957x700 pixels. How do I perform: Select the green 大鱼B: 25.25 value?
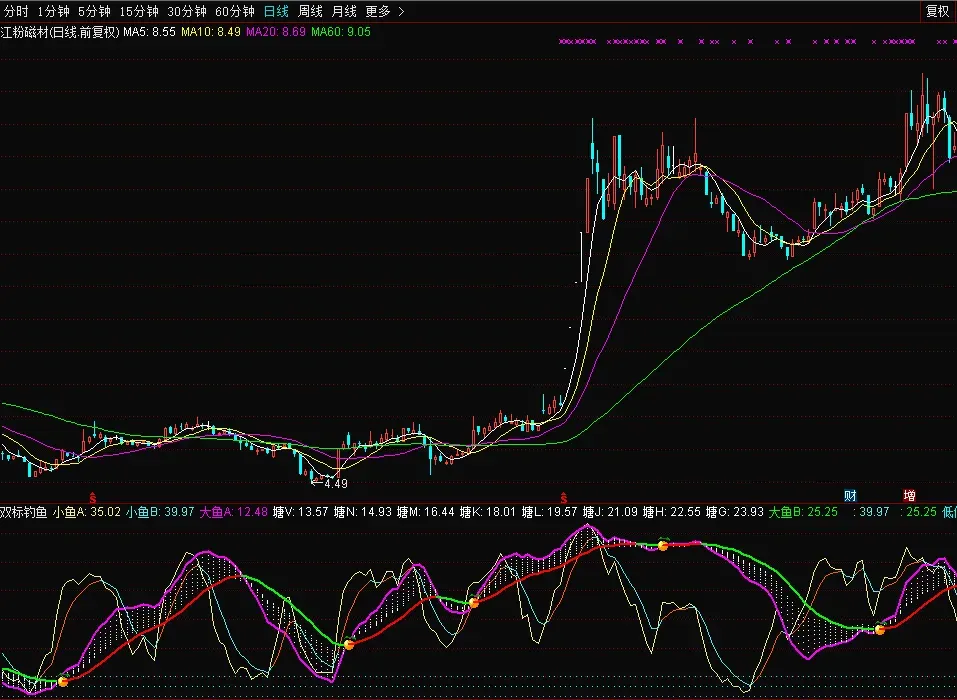803,512
